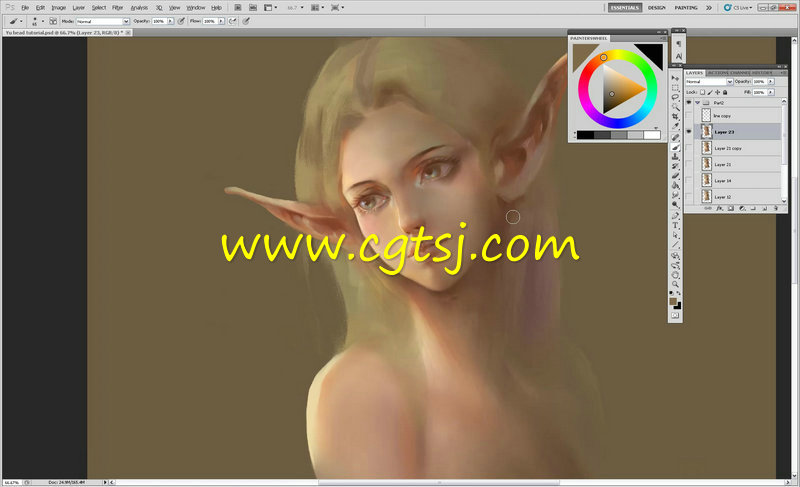The width and height of the screenshot is (800, 487).
Task: Select the Pen tool
Action: click(x=675, y=216)
